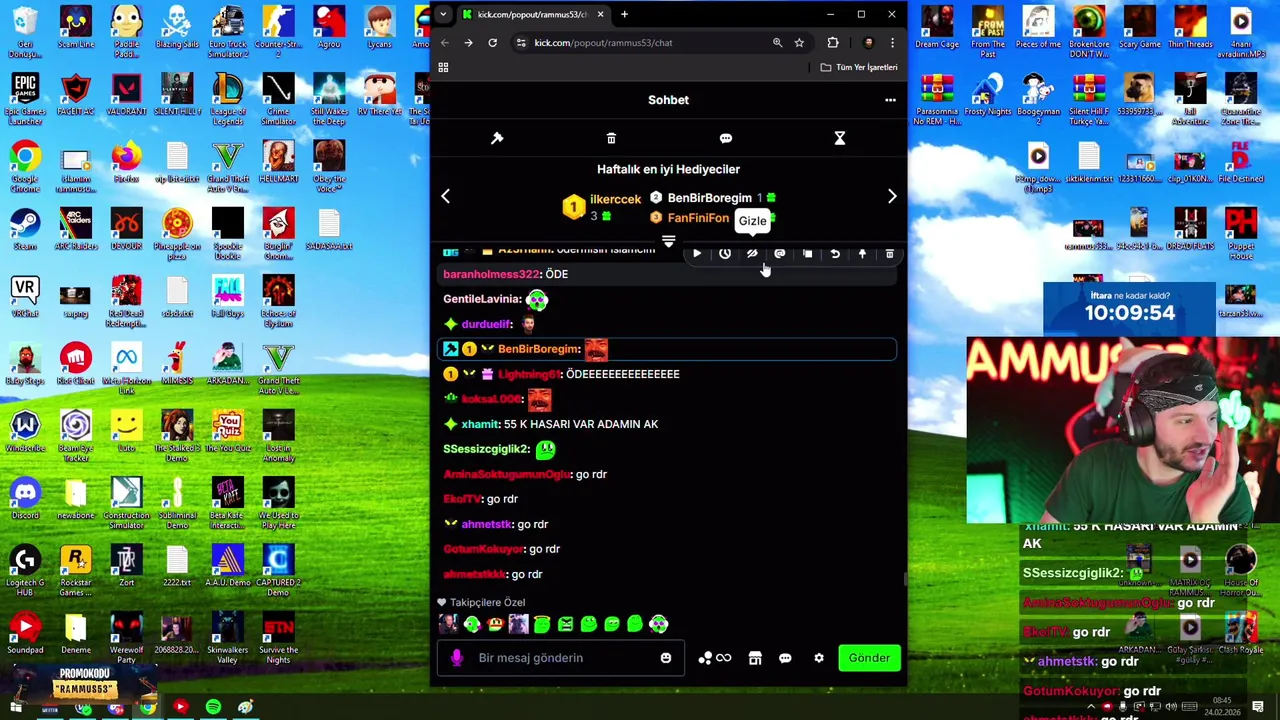Click the green Gönder send button
The width and height of the screenshot is (1280, 720).
(869, 658)
